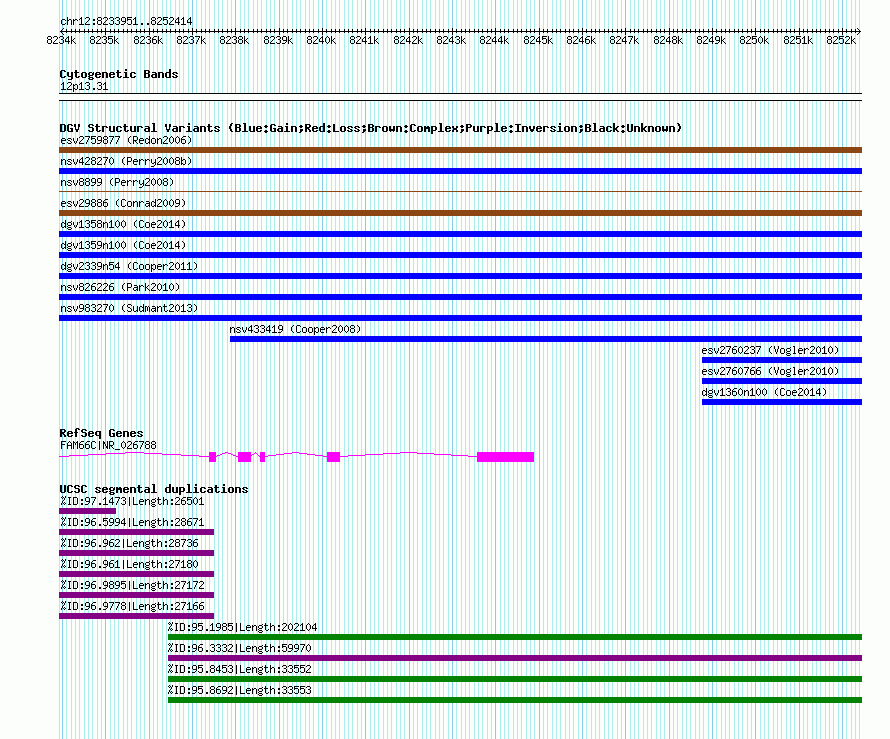Click the %ID:96.3332|Length:59970 label
Viewport: 890px width, 739px height.
pos(240,649)
